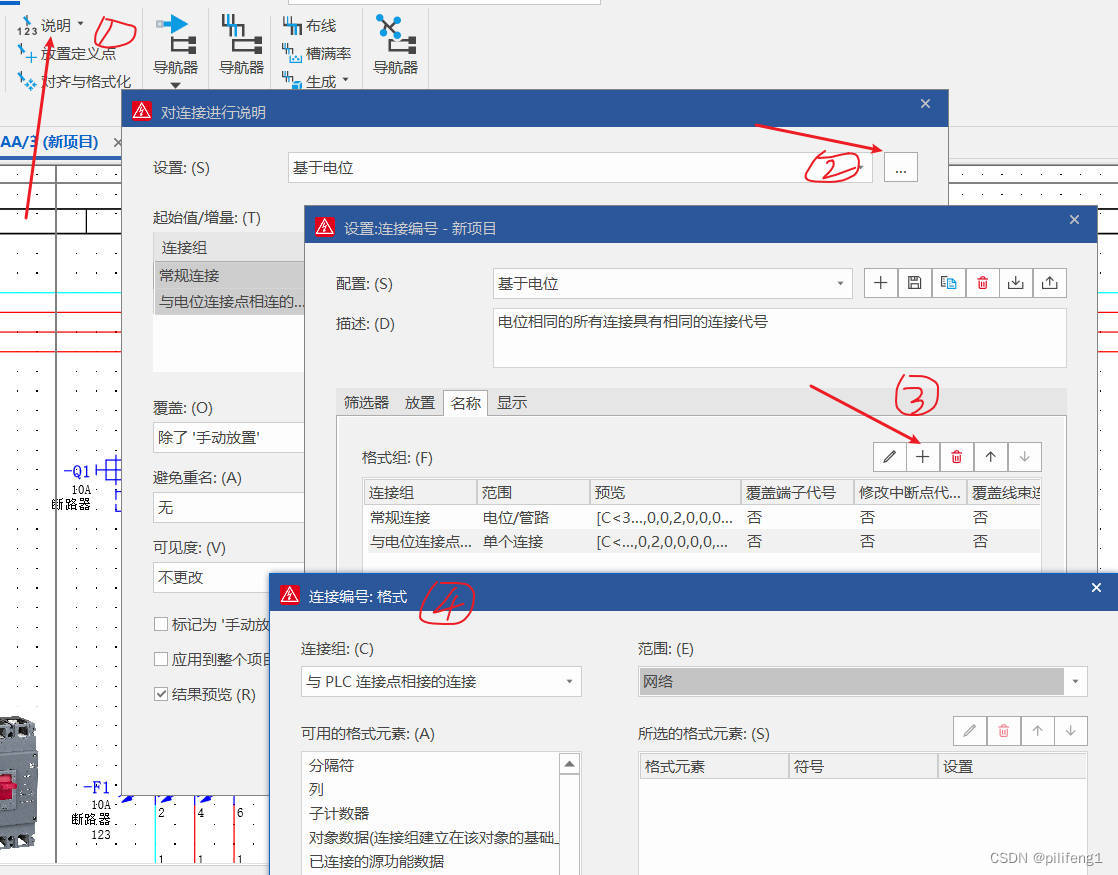Switch to the 显示 tab
The image size is (1118, 875).
(x=512, y=403)
